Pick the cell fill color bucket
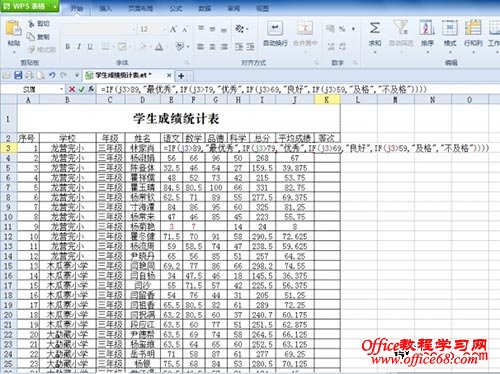Image resolution: width=500 pixels, height=374 pixels. tap(142, 47)
